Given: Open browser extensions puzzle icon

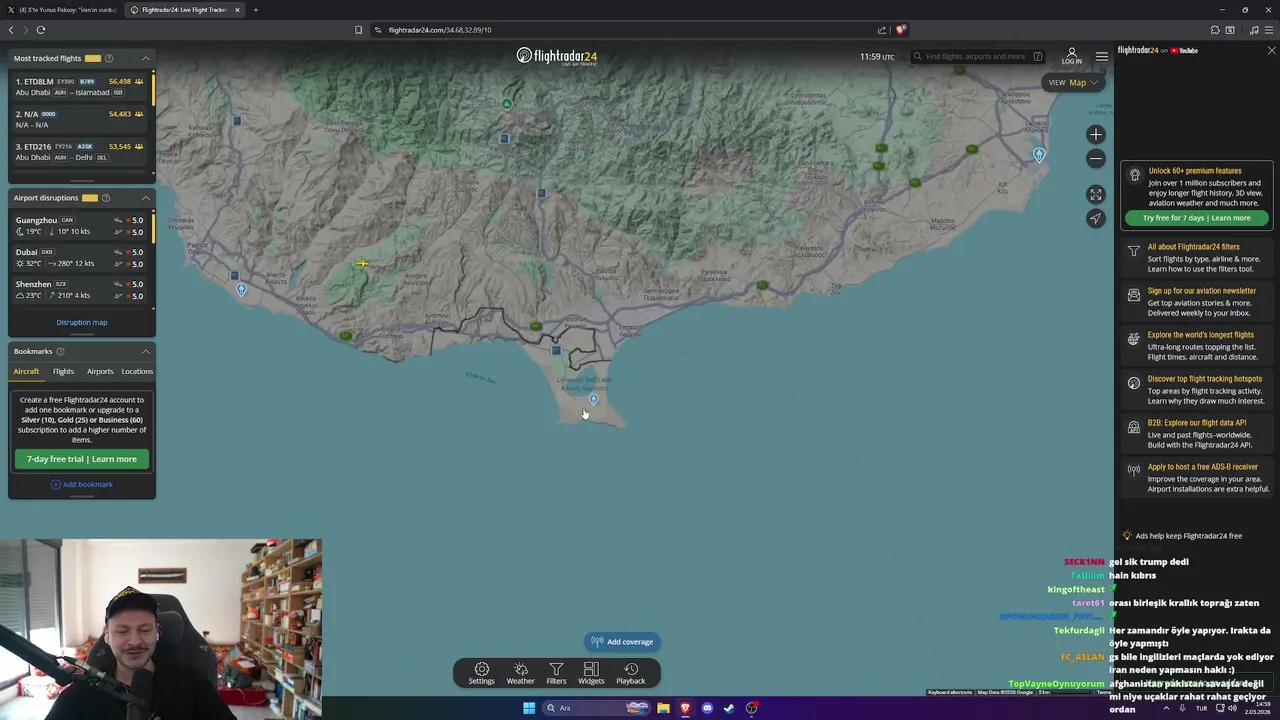Looking at the screenshot, I should coord(1215,30).
